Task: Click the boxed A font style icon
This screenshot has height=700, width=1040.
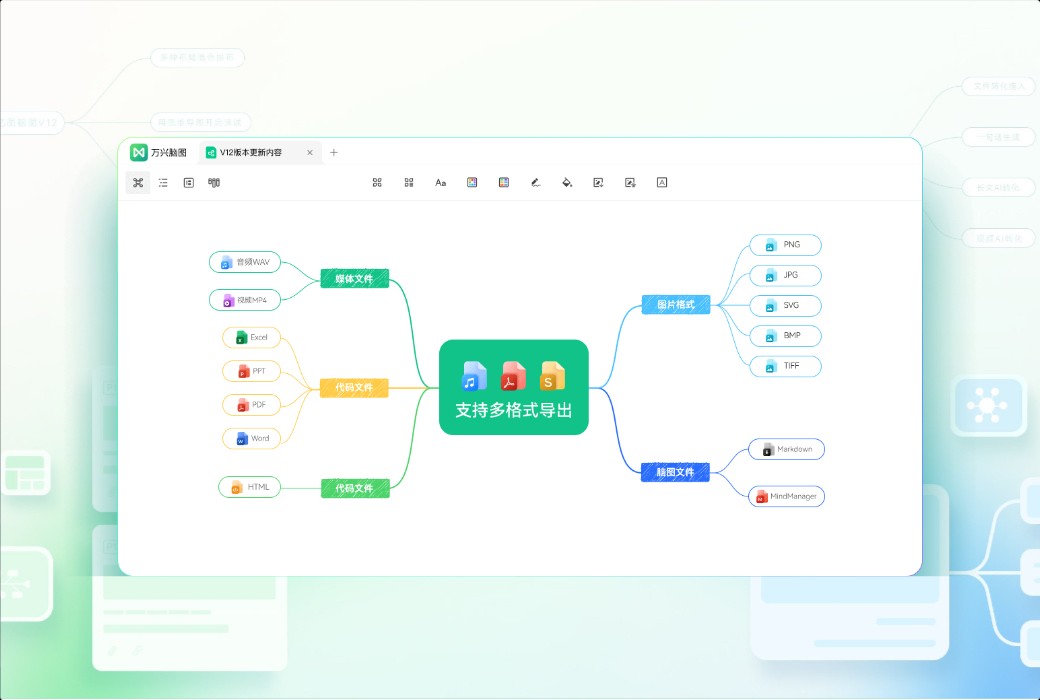Action: [661, 182]
